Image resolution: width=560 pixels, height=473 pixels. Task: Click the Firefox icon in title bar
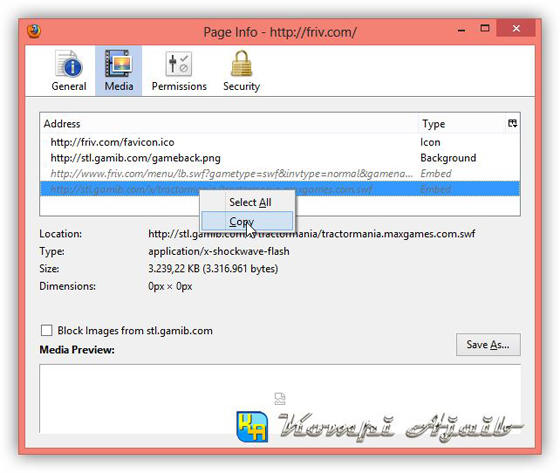[x=34, y=31]
